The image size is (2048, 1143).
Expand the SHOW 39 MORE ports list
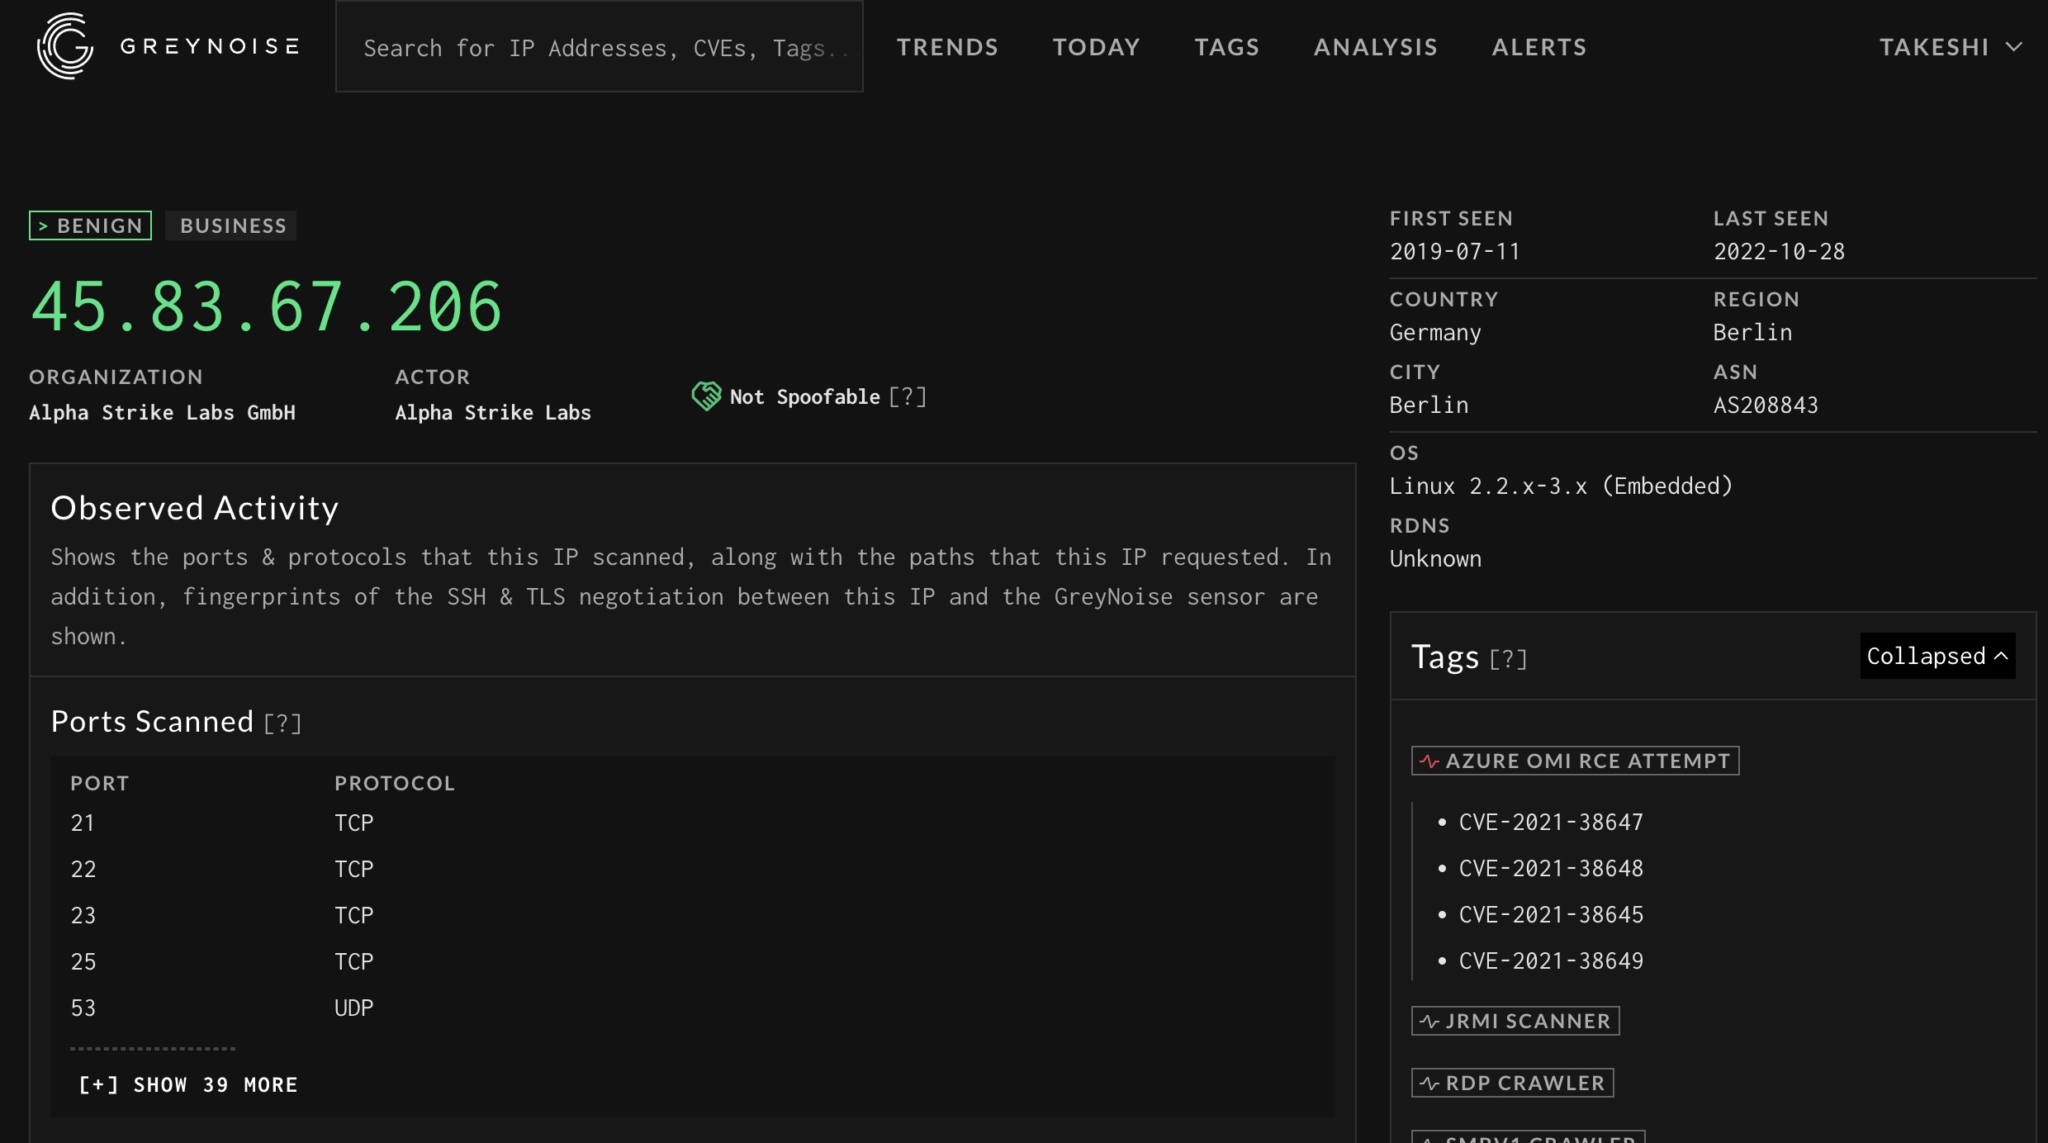tap(186, 1084)
